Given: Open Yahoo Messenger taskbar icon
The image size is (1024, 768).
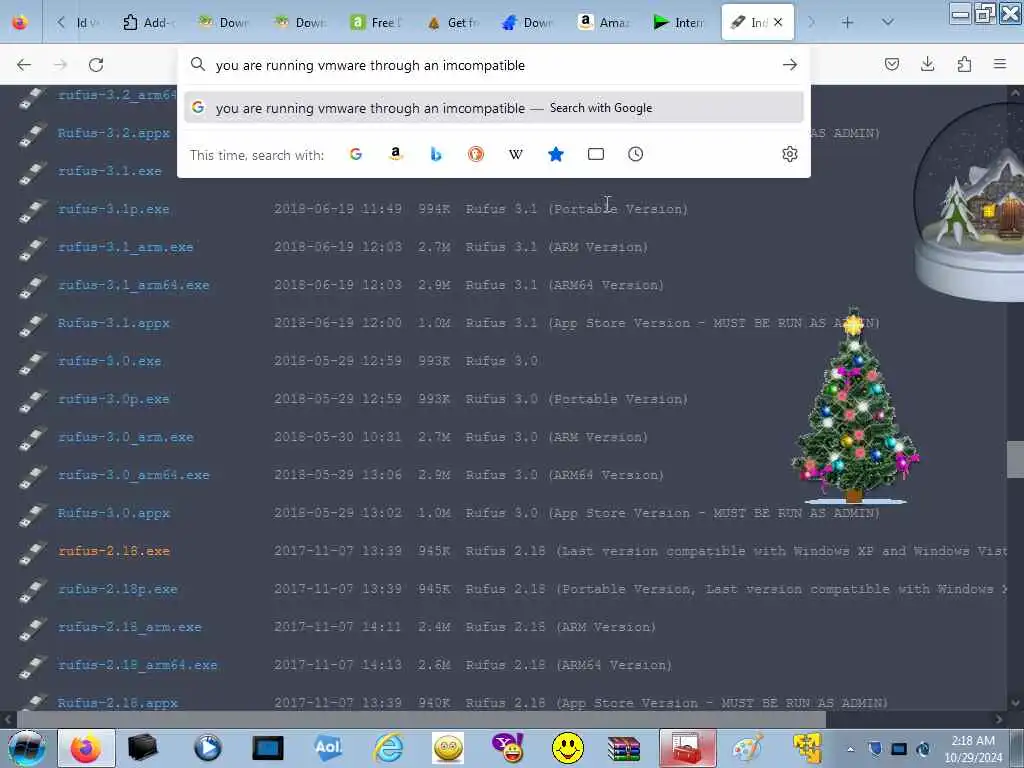Looking at the screenshot, I should coord(507,748).
